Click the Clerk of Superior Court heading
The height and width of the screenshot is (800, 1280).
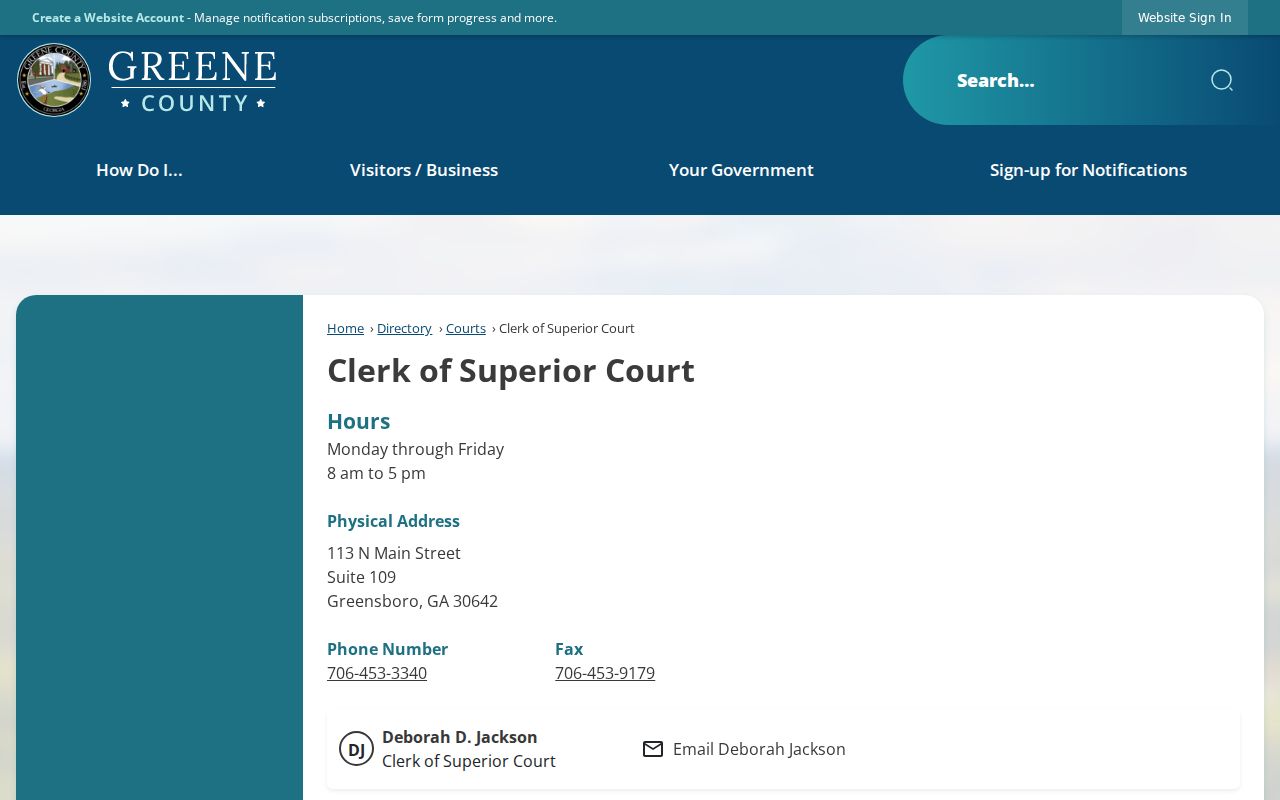(x=511, y=370)
